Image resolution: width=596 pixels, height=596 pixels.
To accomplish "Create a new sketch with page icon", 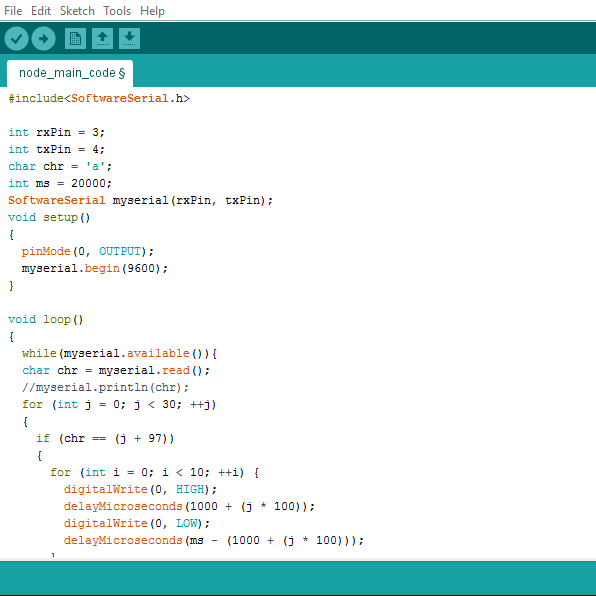I will tap(75, 38).
